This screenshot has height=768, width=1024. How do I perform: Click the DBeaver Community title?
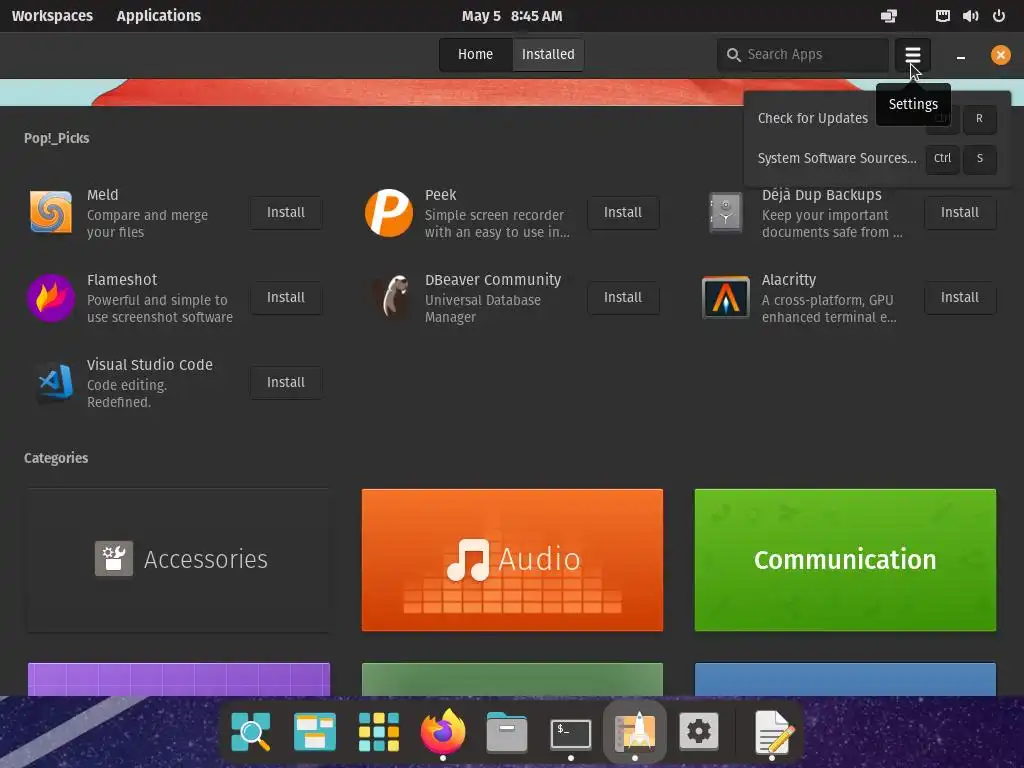(x=493, y=280)
